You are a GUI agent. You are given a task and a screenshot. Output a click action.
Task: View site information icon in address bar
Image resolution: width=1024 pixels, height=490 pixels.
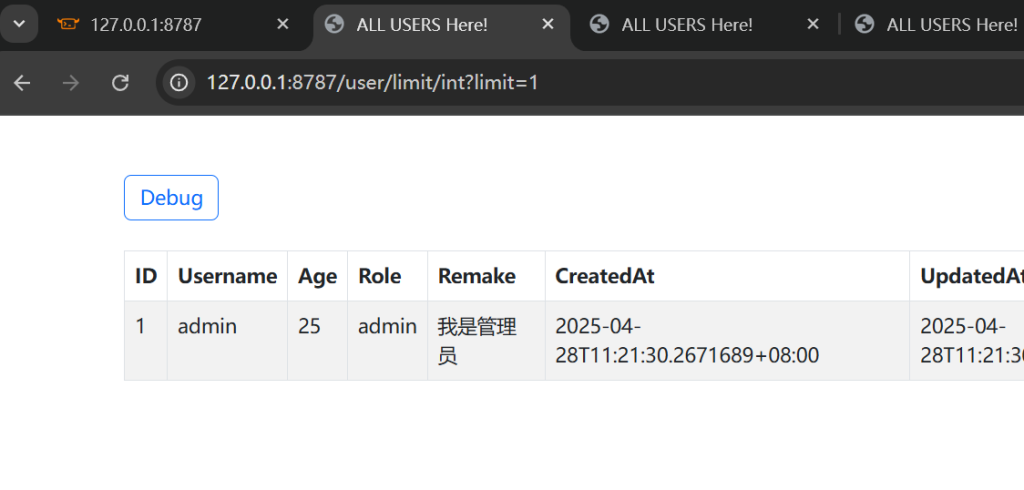pyautogui.click(x=180, y=83)
